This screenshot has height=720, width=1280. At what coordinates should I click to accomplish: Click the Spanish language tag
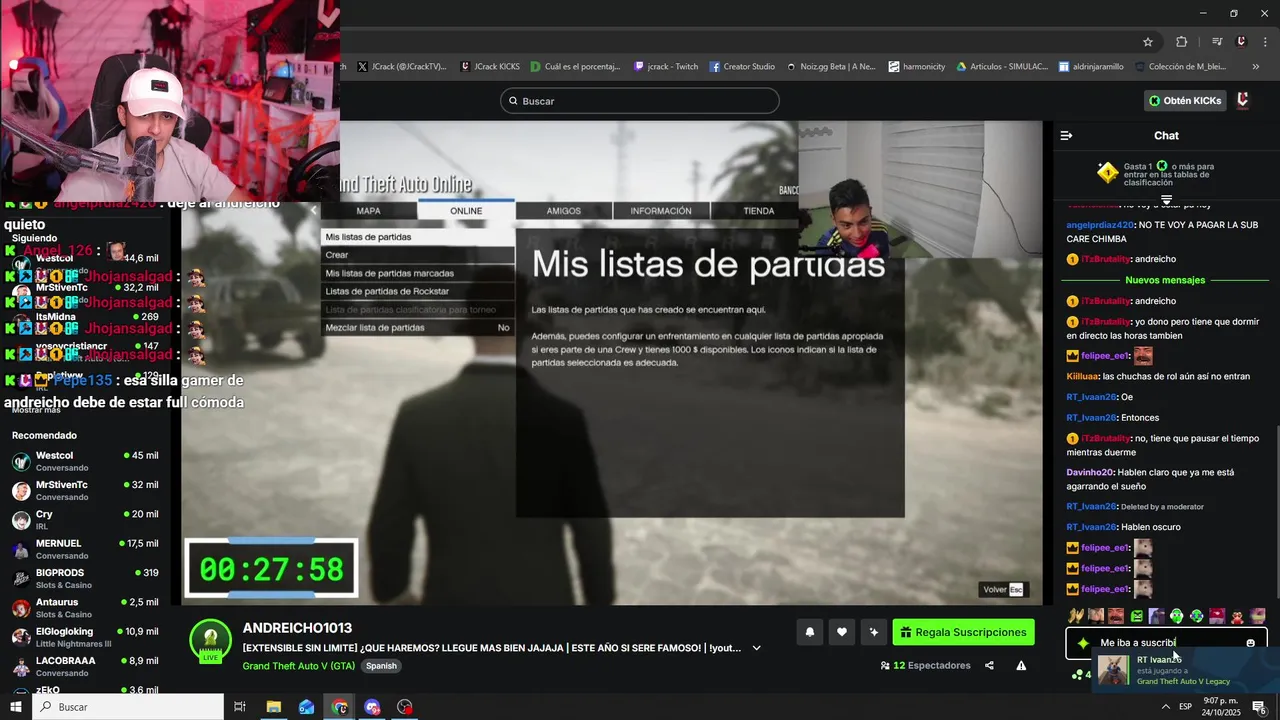tap(381, 666)
